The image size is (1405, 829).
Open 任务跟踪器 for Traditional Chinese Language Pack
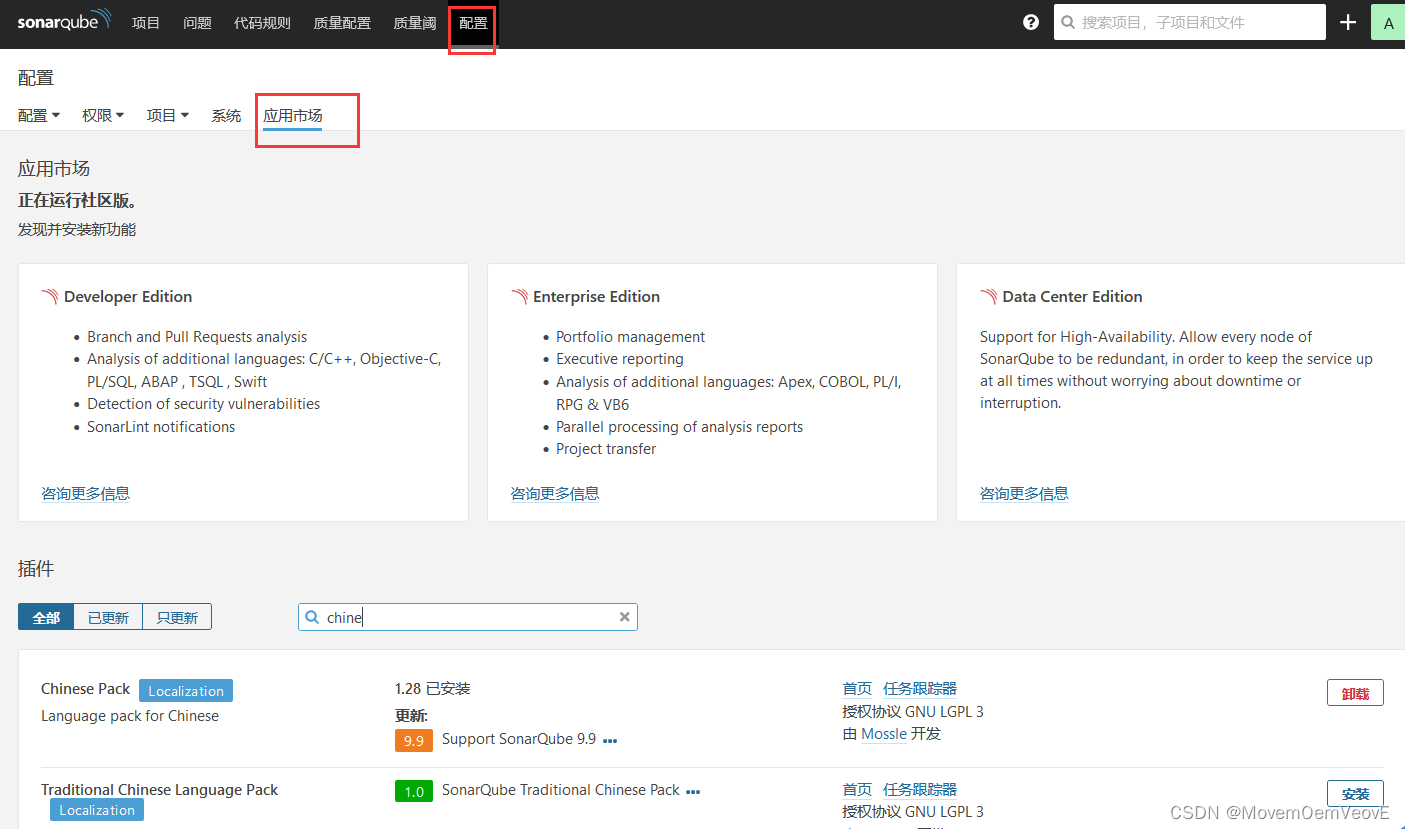pyautogui.click(x=920, y=789)
